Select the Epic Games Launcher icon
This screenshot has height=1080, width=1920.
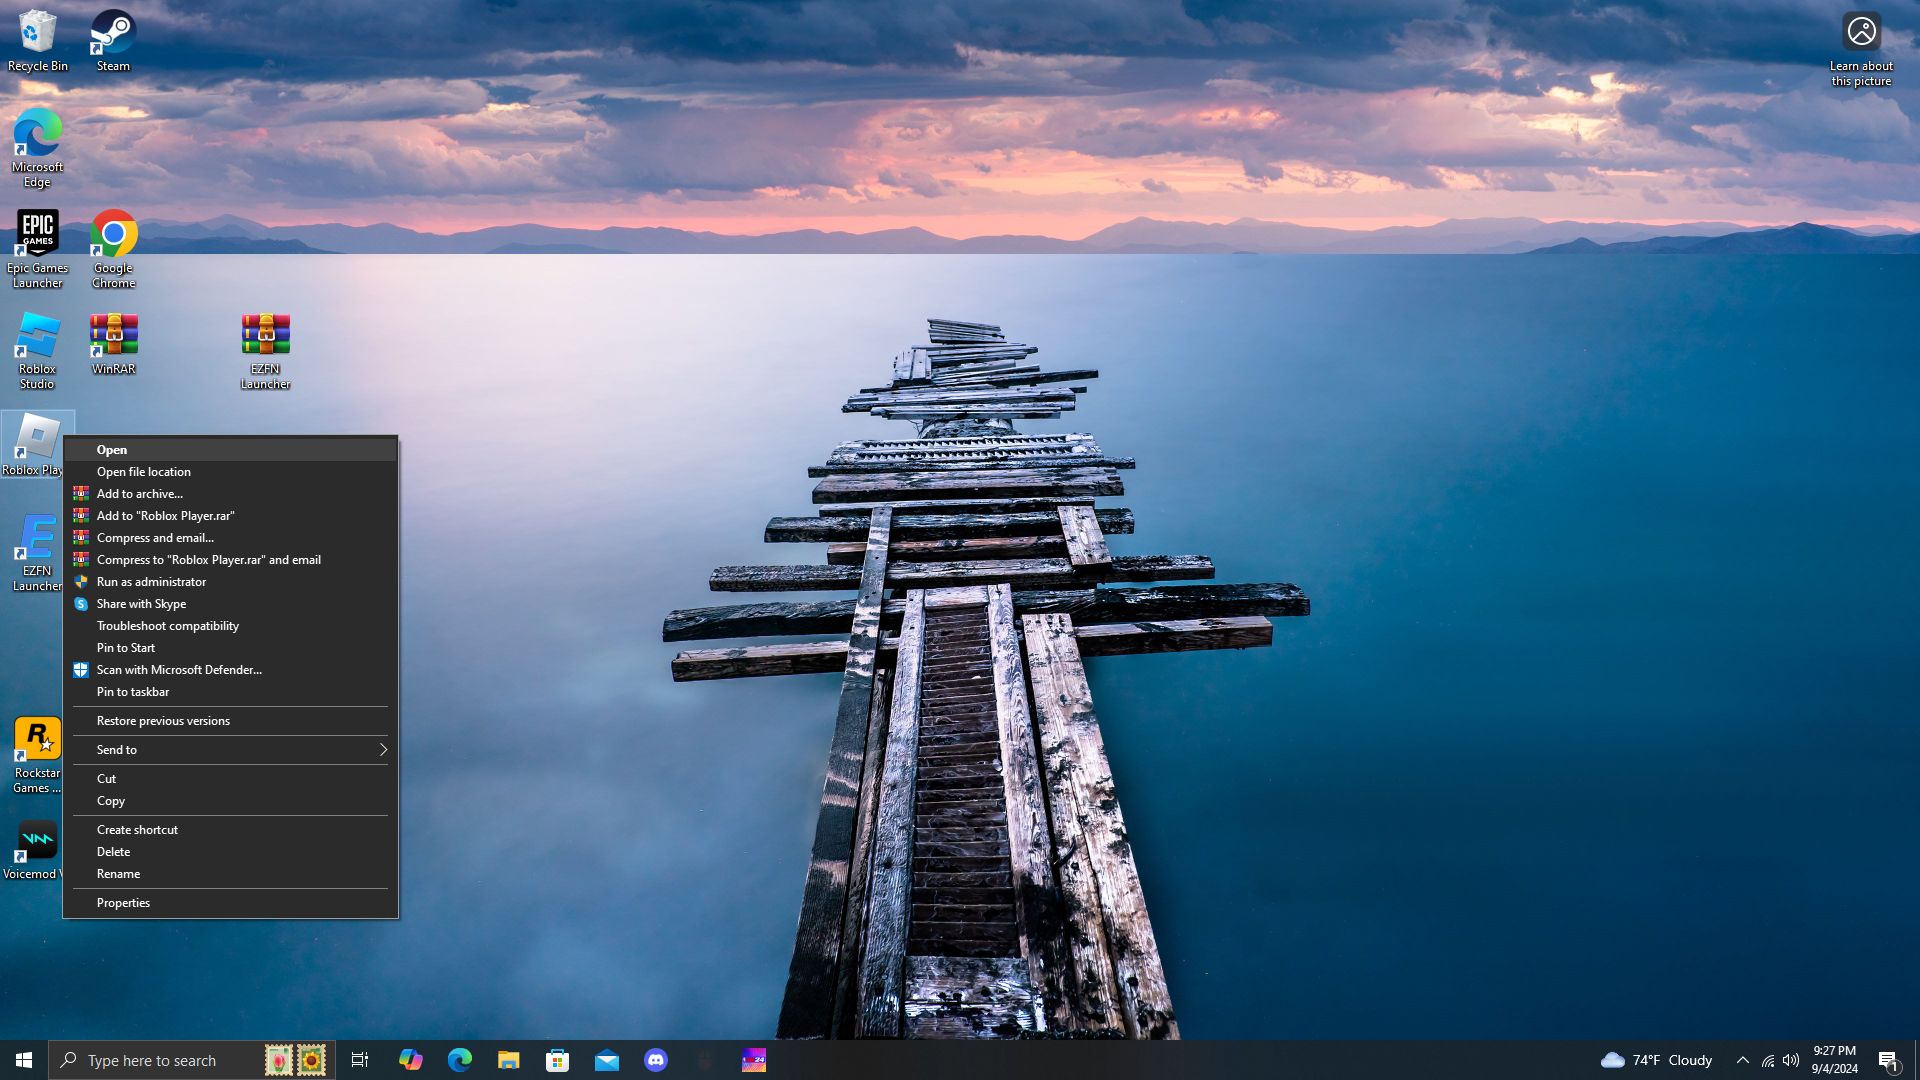tap(37, 248)
